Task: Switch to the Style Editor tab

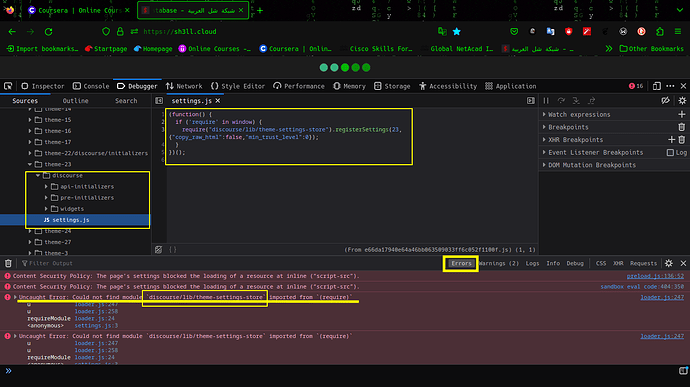Action: coord(238,86)
